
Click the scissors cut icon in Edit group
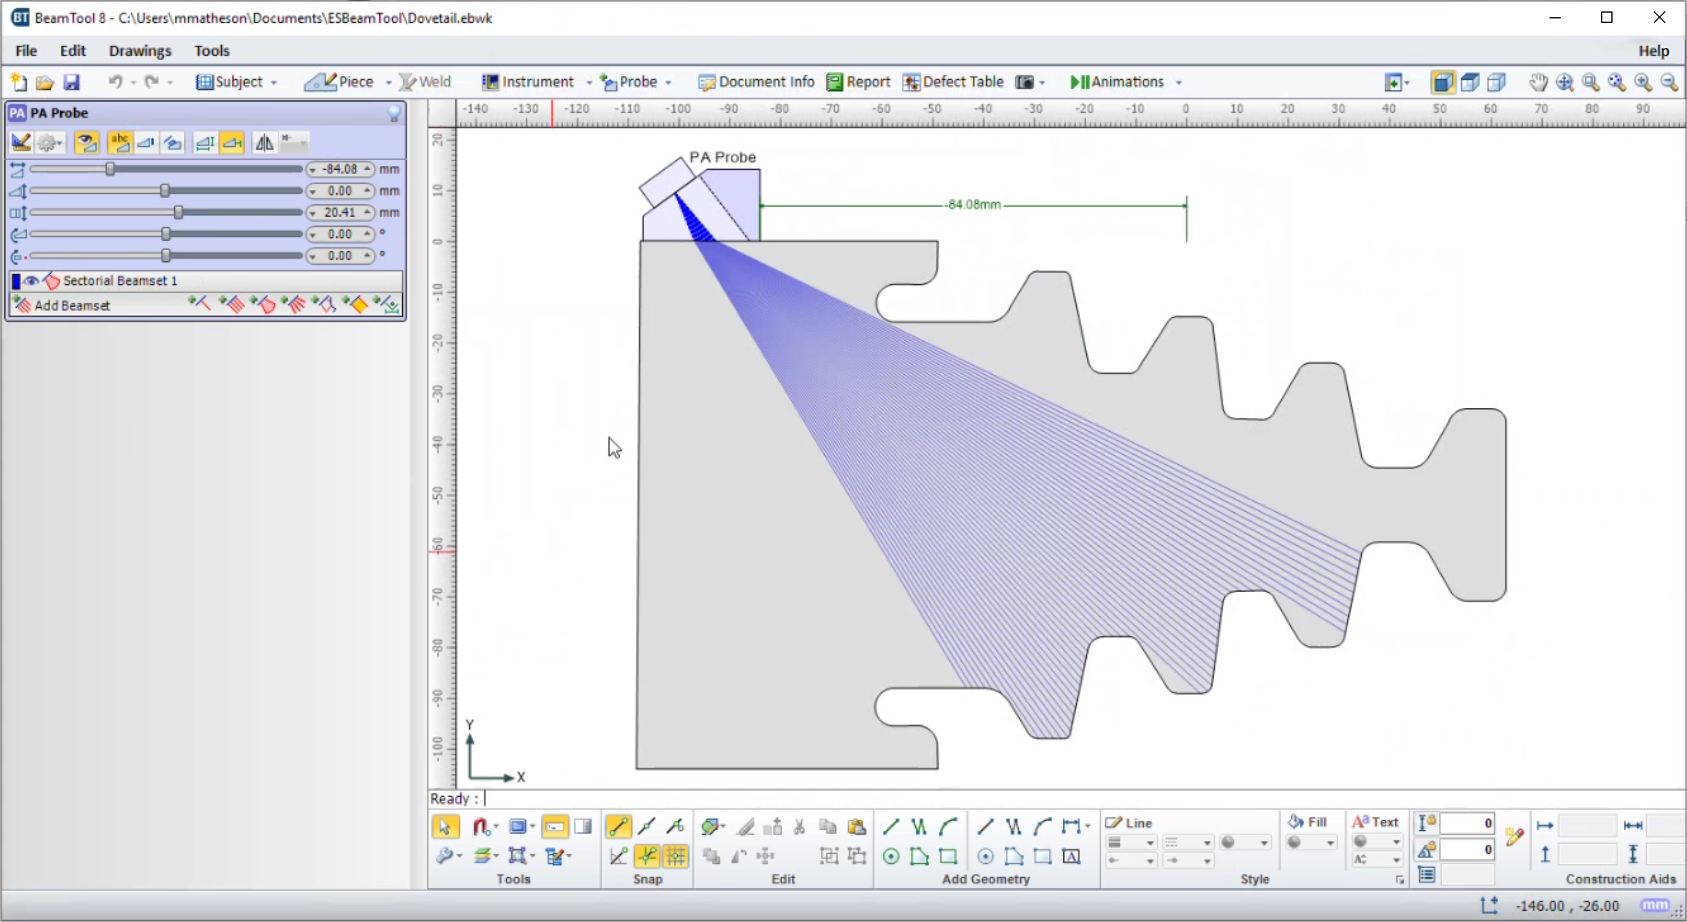pyautogui.click(x=799, y=826)
